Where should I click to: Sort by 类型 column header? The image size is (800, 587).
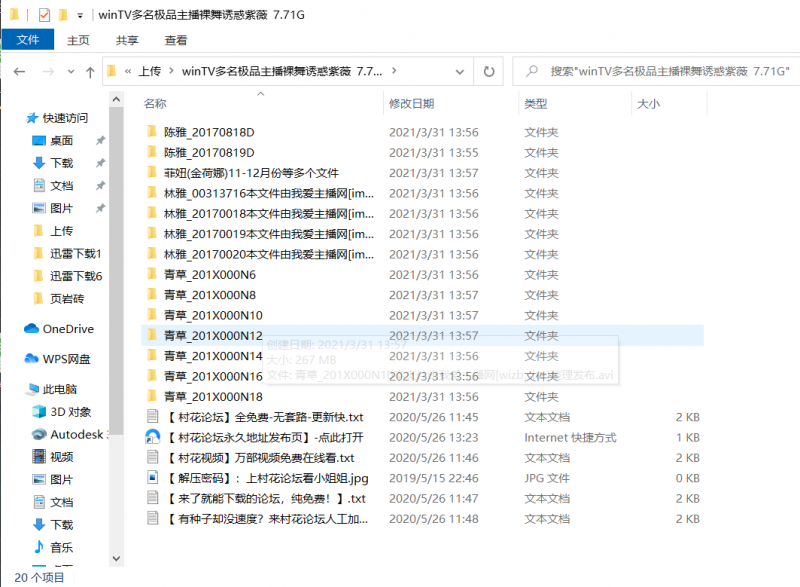coord(536,104)
